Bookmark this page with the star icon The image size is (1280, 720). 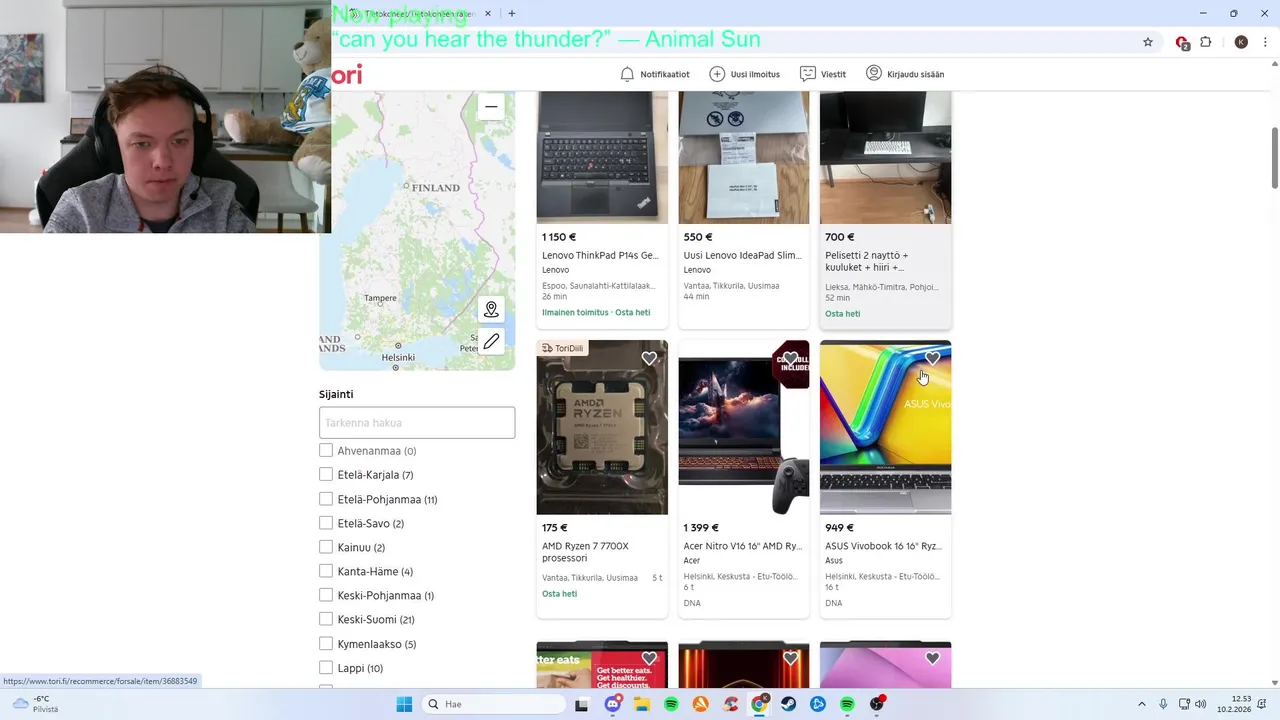tap(1148, 42)
